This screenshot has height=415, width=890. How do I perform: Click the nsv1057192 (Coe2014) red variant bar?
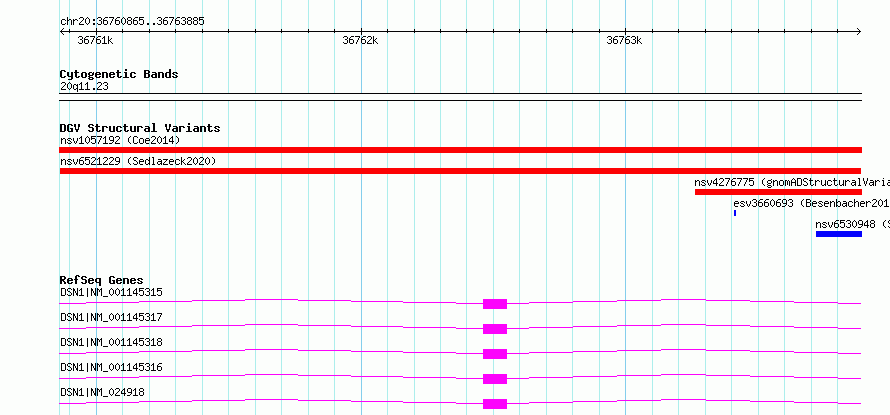pyautogui.click(x=460, y=150)
